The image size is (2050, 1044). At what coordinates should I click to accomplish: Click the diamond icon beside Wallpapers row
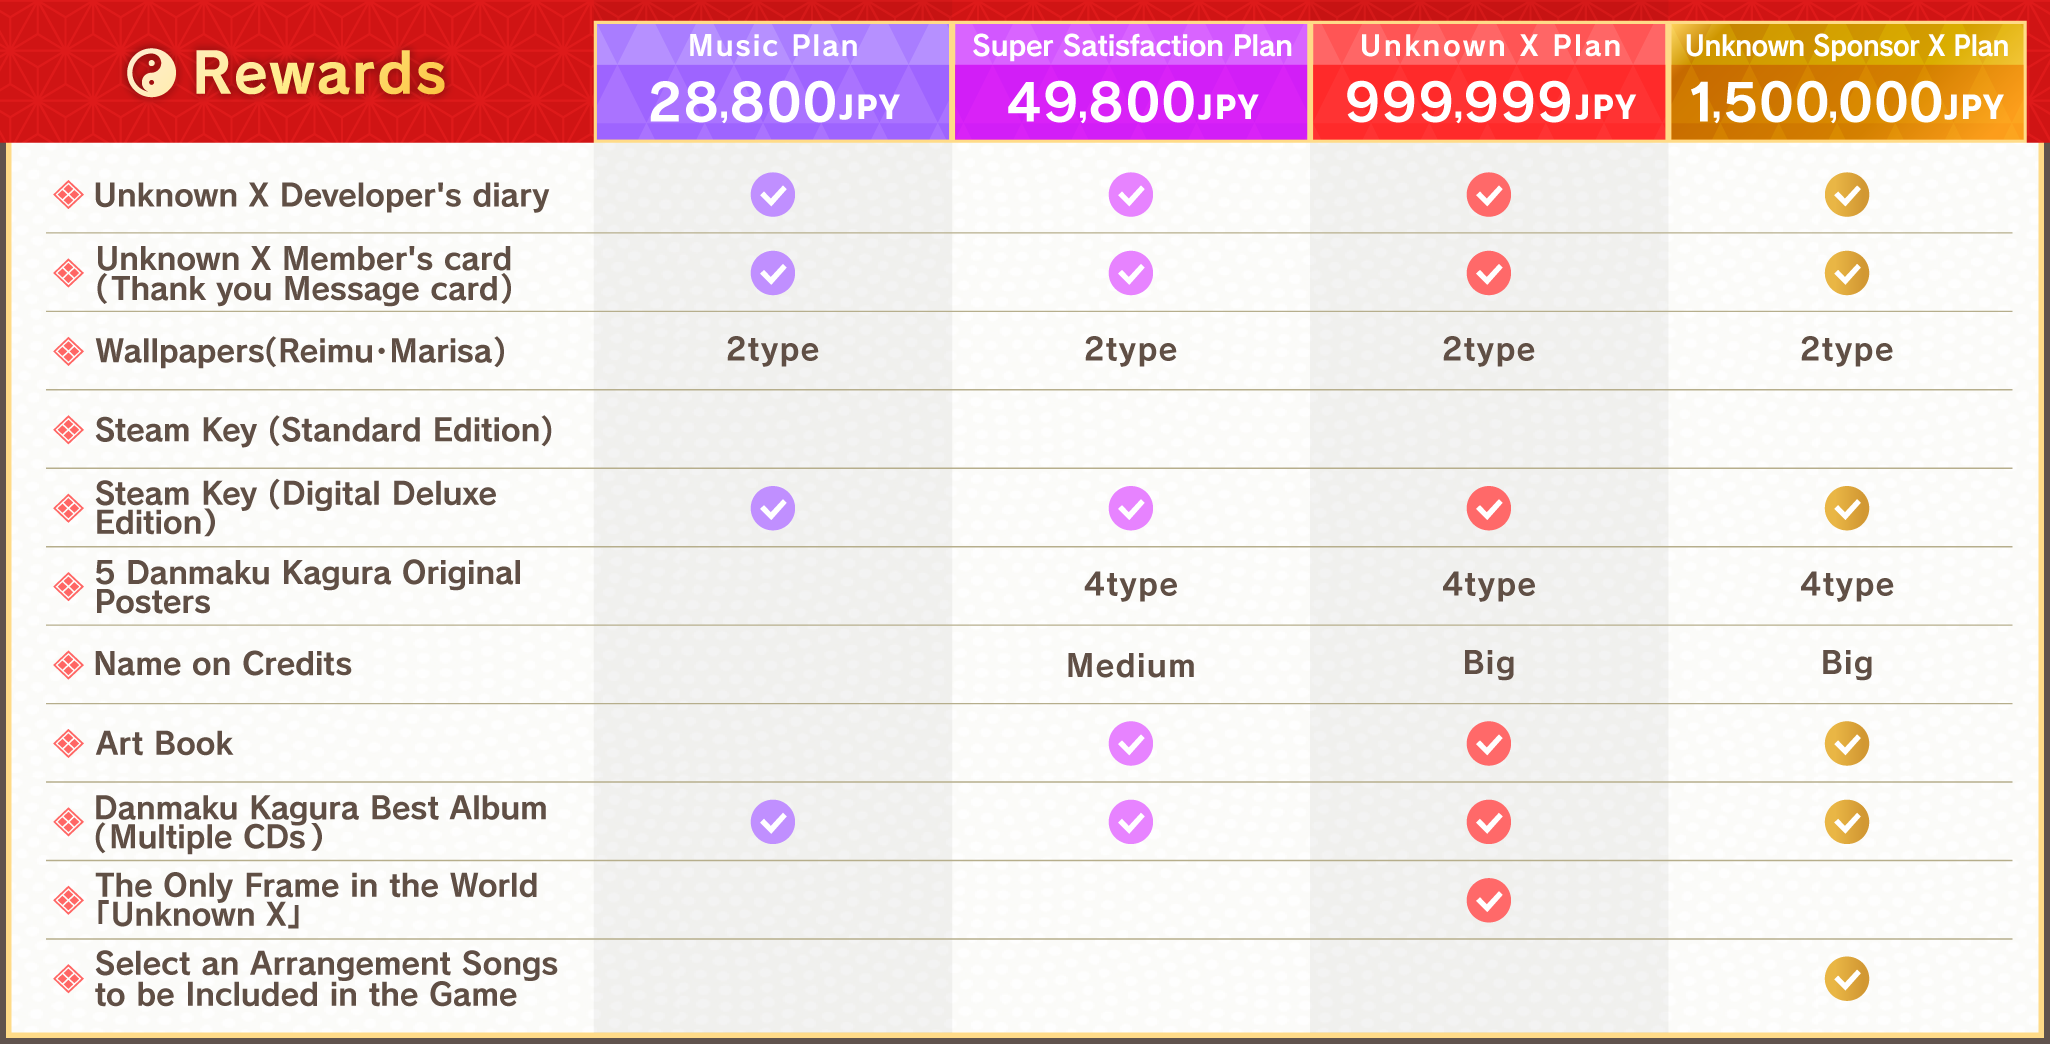(68, 351)
